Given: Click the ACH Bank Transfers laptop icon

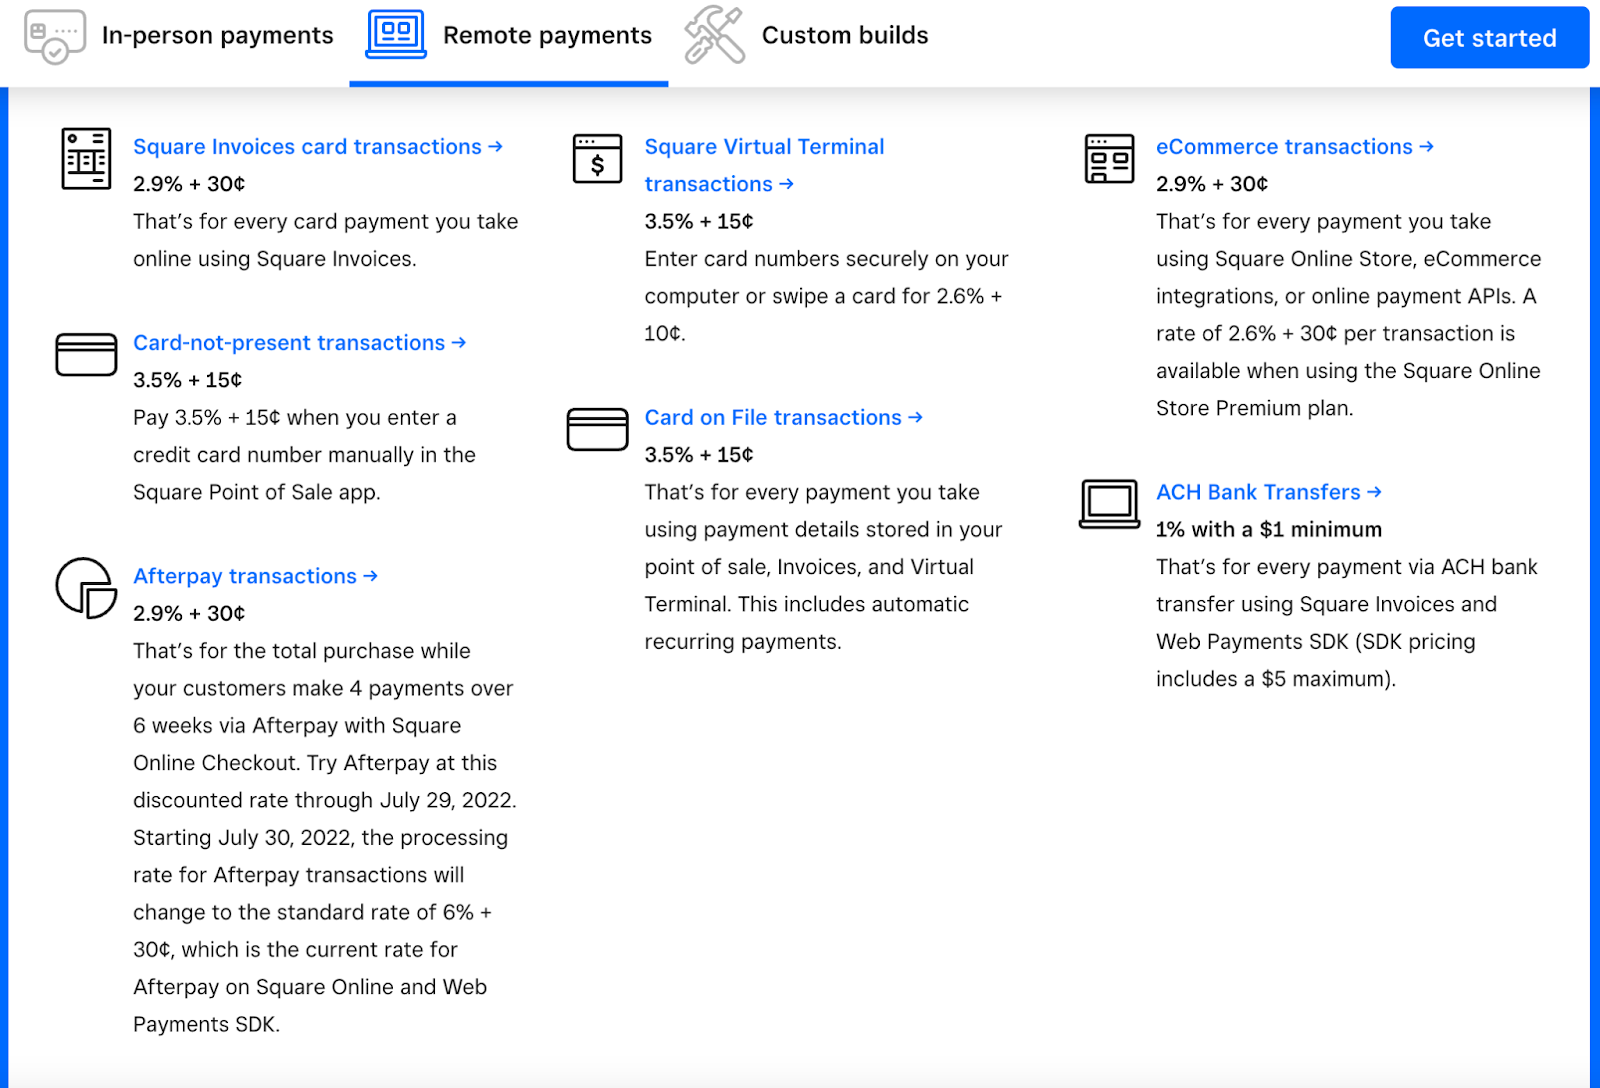Looking at the screenshot, I should (1109, 503).
